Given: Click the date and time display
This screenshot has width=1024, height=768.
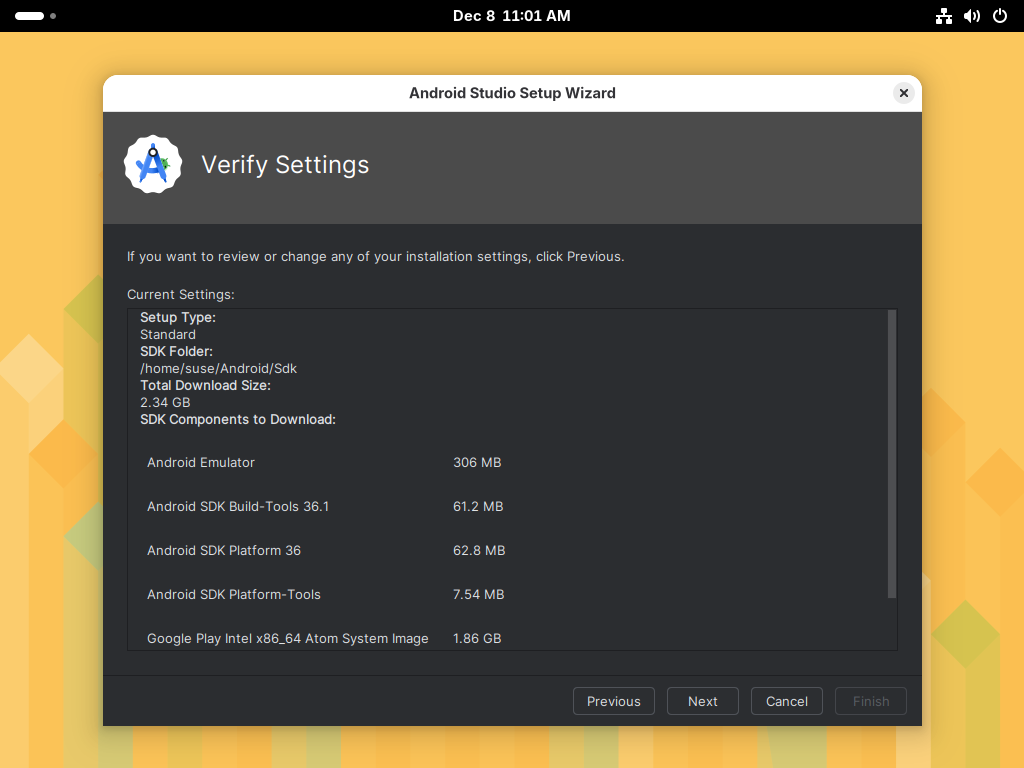Looking at the screenshot, I should [512, 16].
